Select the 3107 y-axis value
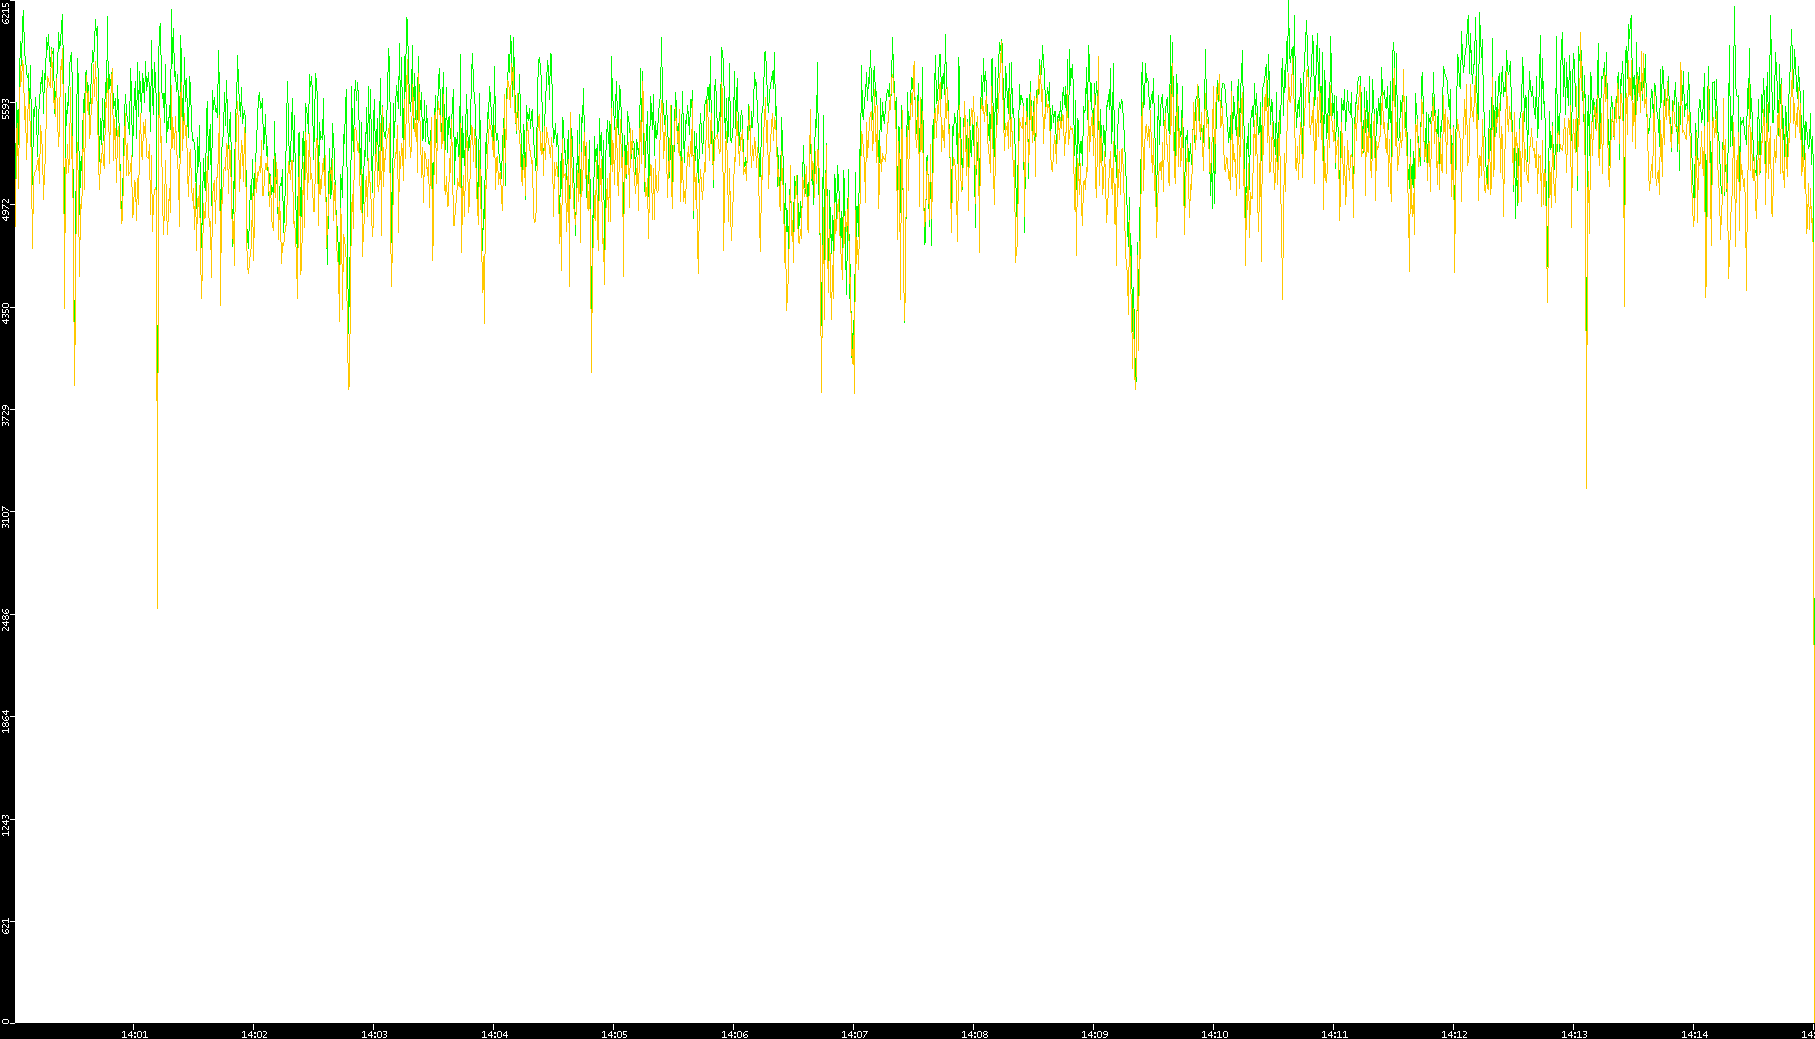1815x1039 pixels. 7,518
